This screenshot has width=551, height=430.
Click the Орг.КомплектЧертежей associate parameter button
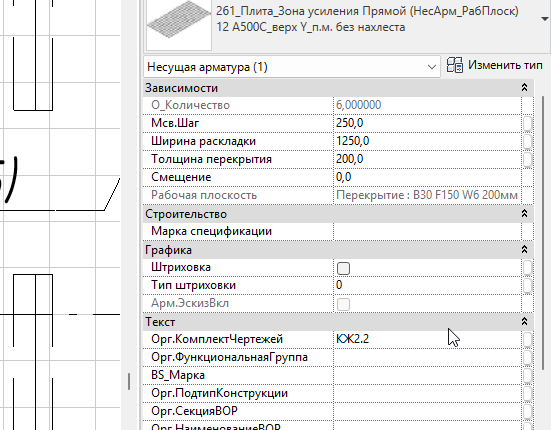527,339
